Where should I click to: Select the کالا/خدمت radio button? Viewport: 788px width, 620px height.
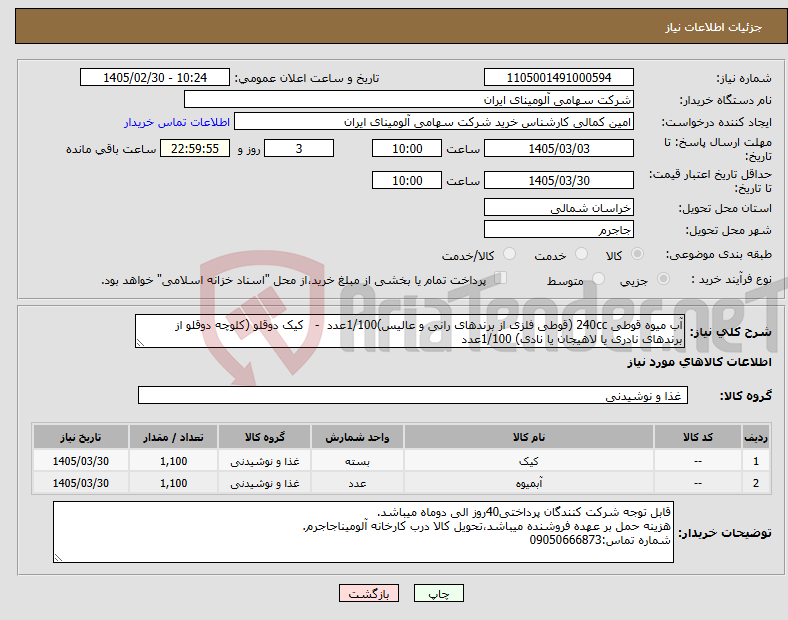(x=510, y=254)
